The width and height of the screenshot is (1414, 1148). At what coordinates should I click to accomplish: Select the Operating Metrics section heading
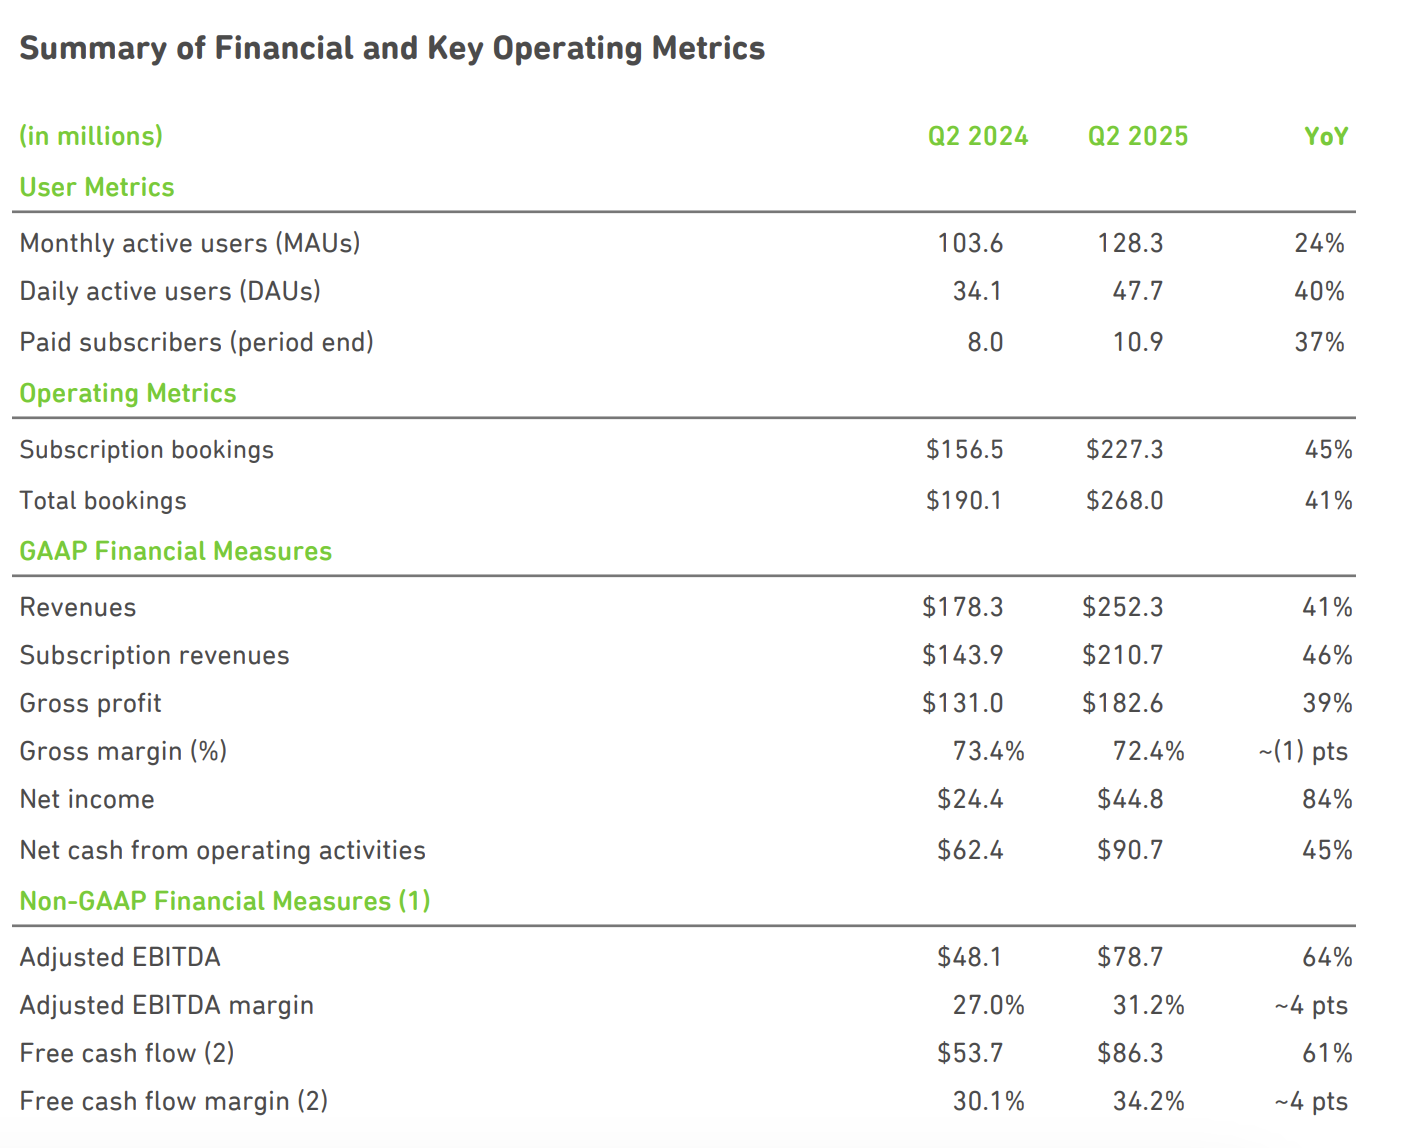click(x=128, y=393)
